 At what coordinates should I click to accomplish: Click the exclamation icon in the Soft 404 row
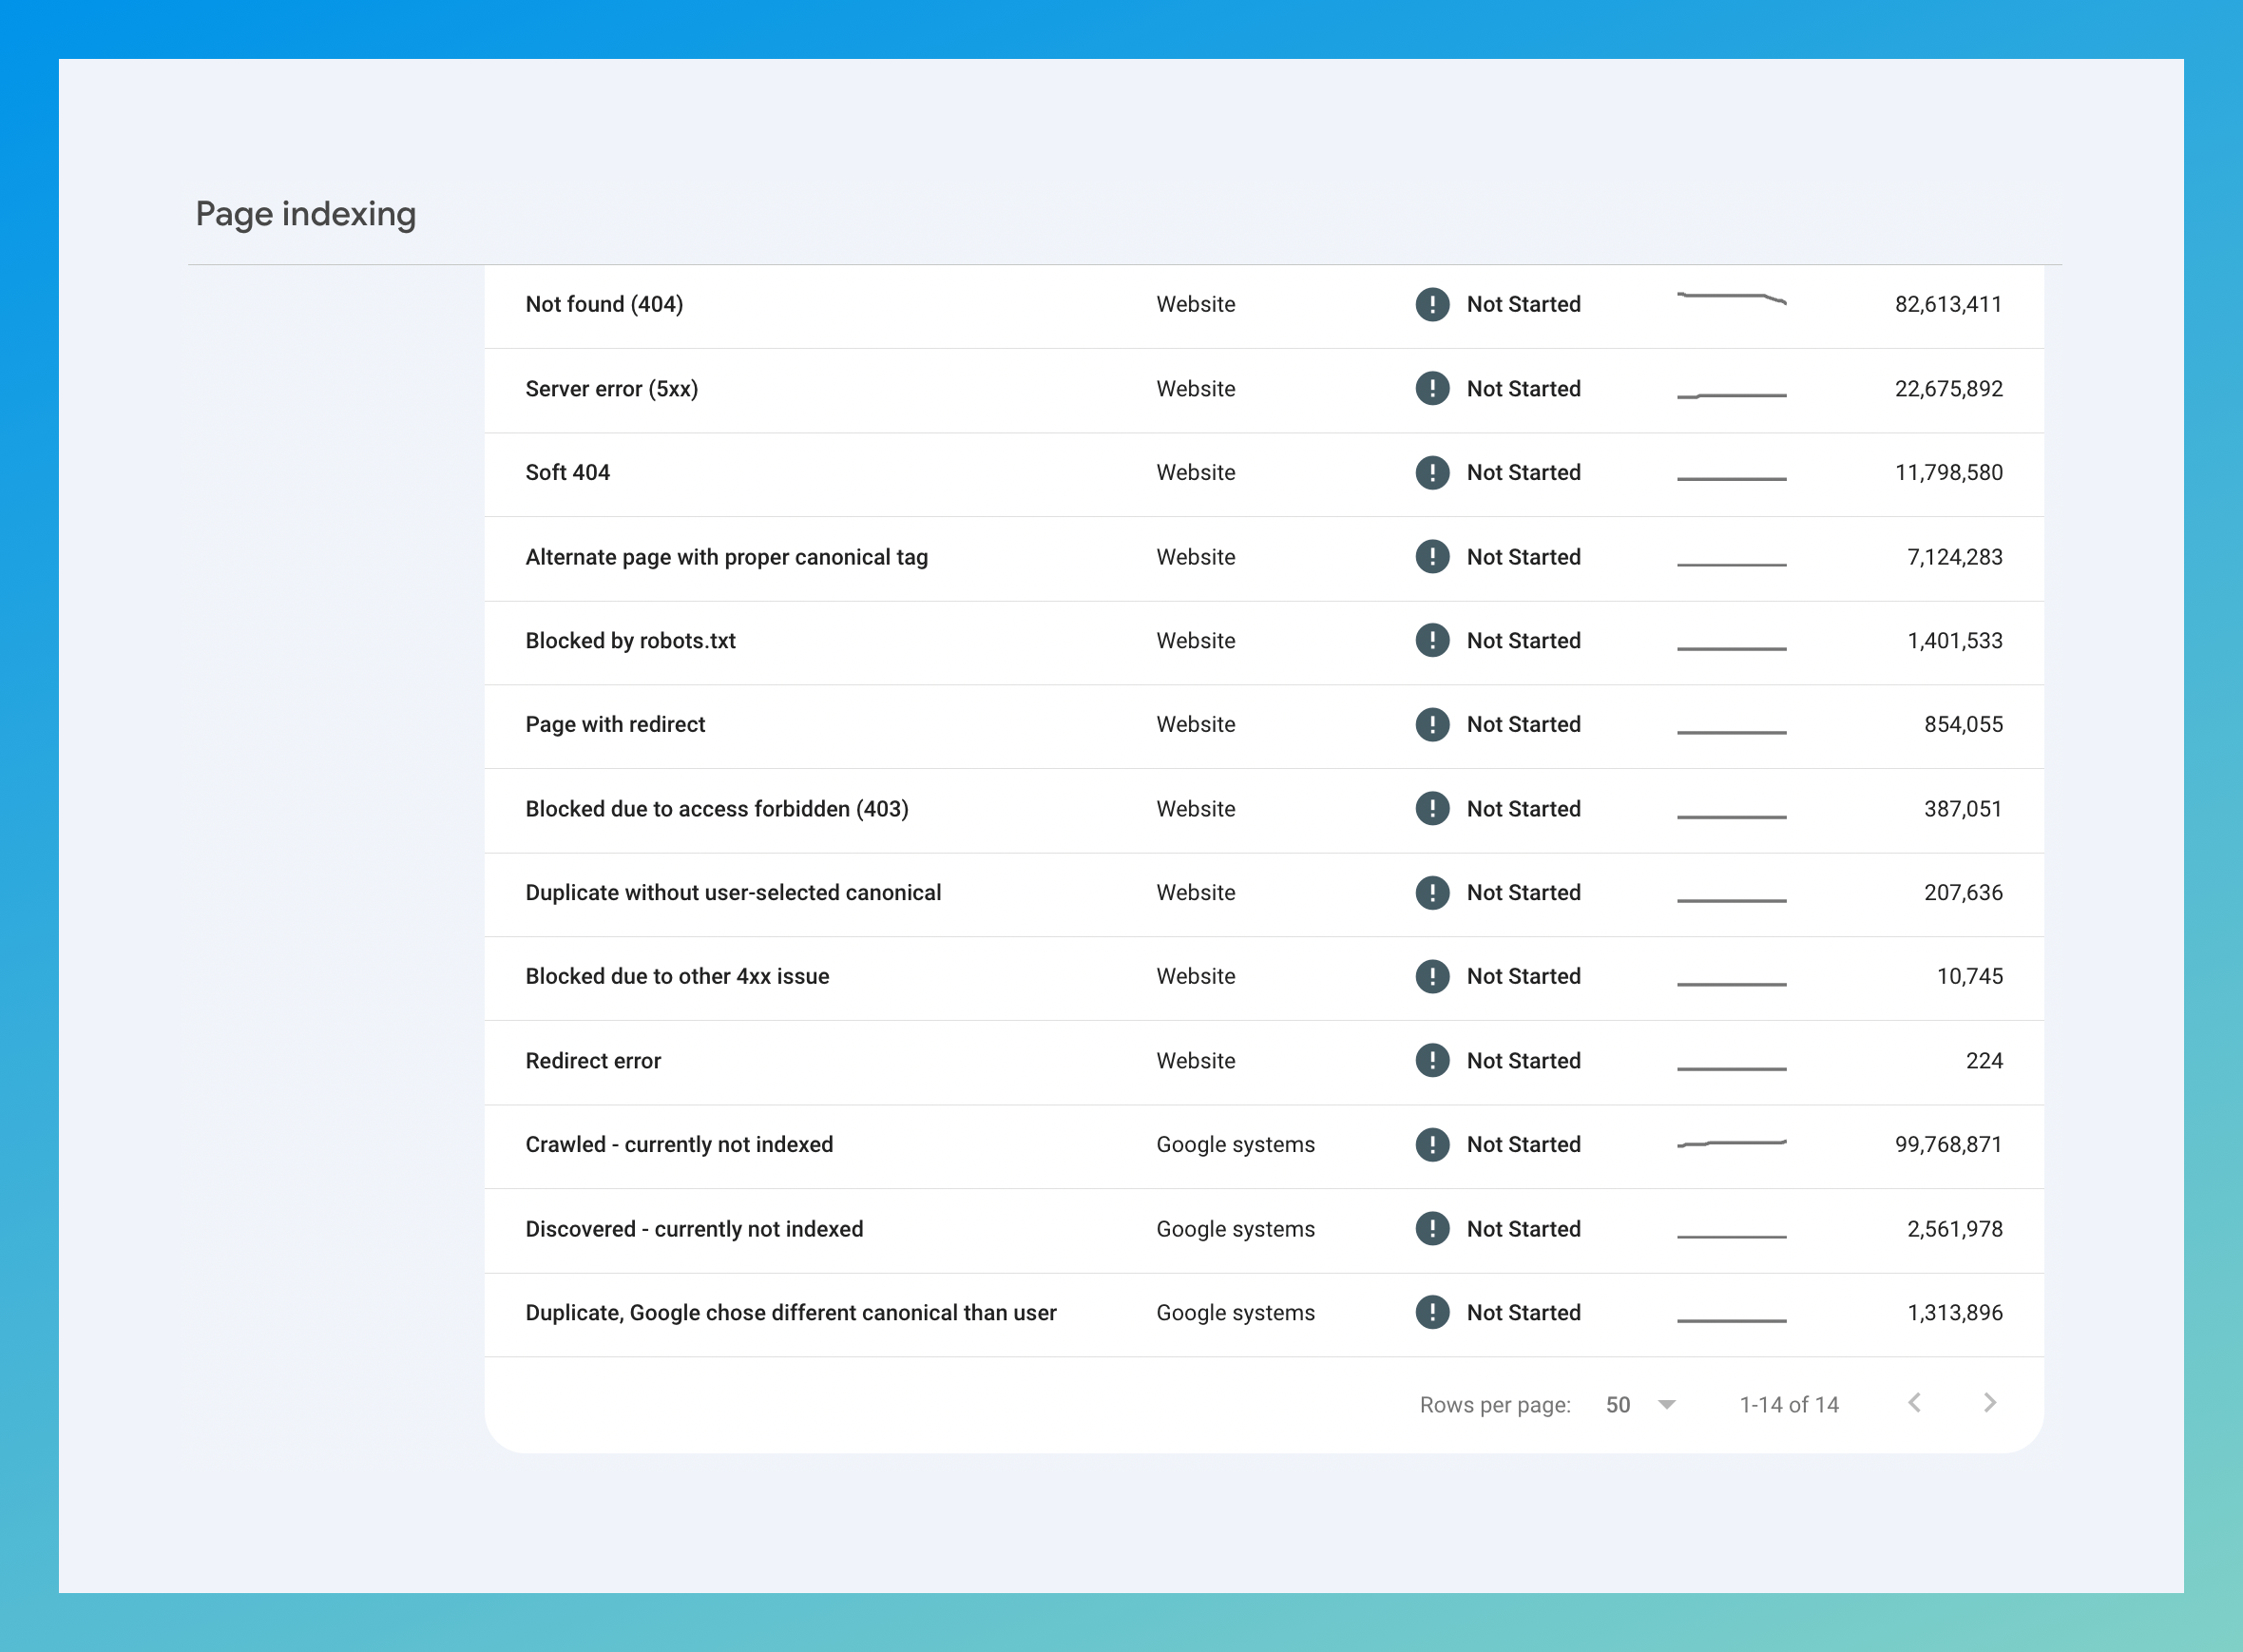tap(1432, 472)
